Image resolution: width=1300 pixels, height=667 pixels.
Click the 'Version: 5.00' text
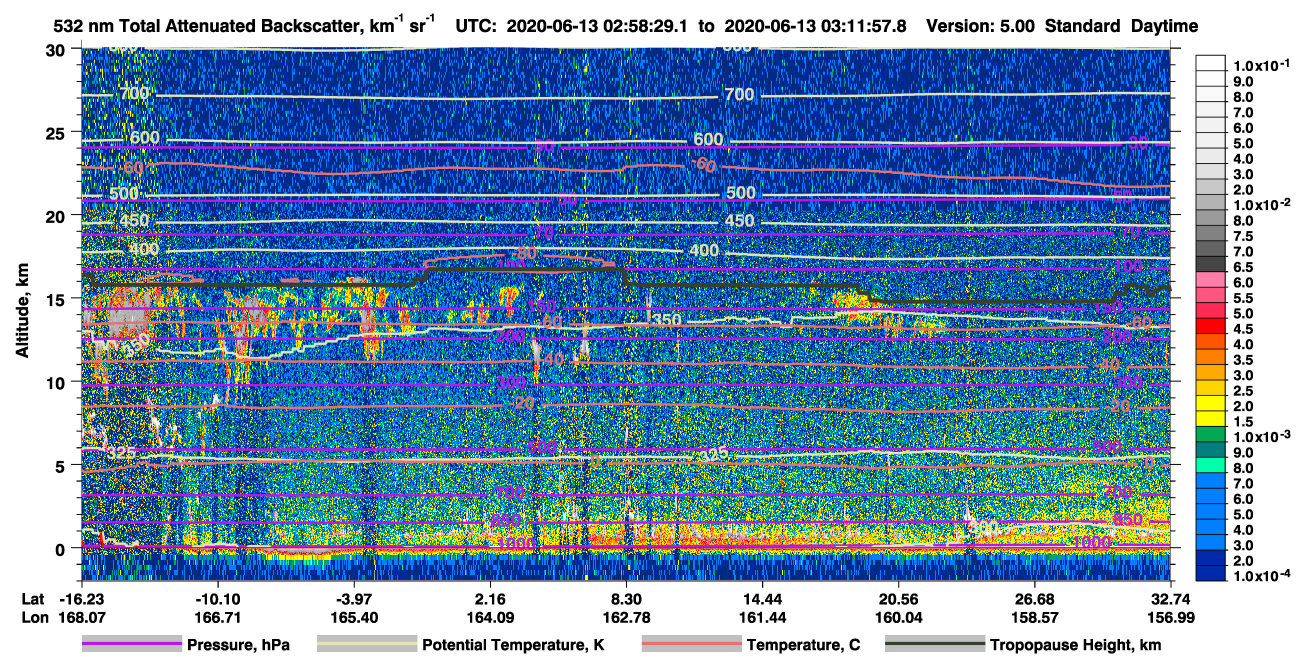click(x=981, y=25)
